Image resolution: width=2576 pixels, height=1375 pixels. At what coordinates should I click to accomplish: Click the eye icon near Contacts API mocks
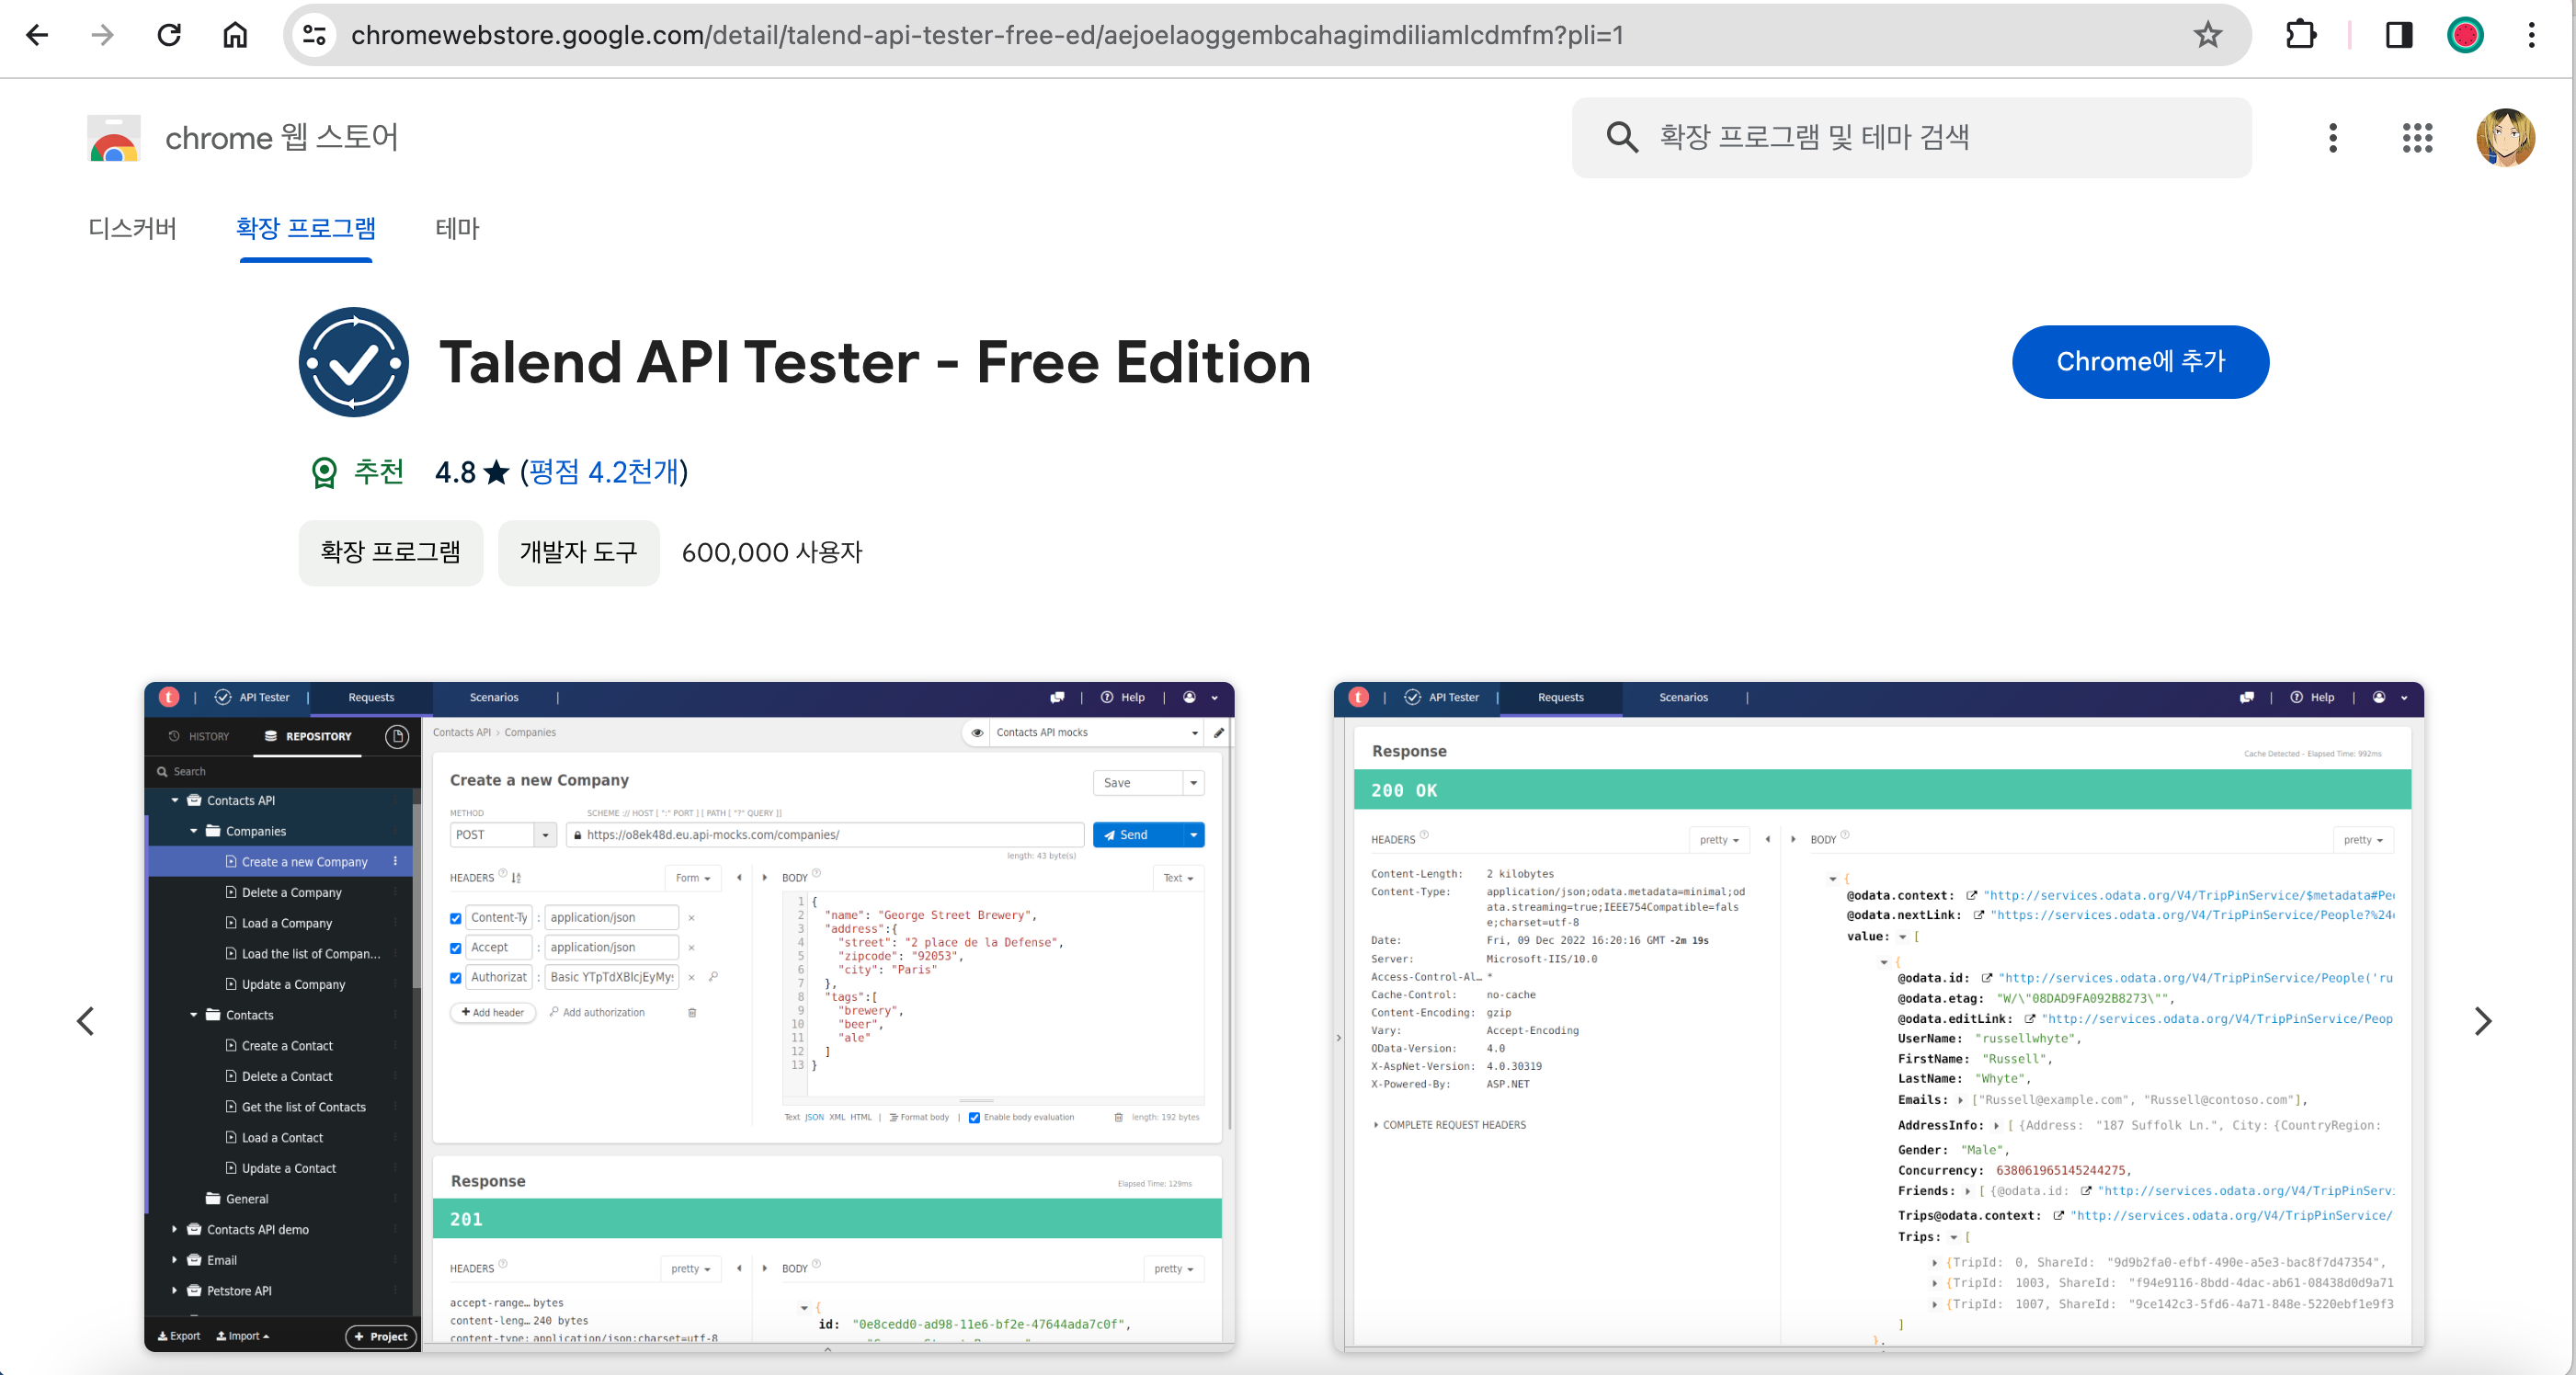[977, 733]
